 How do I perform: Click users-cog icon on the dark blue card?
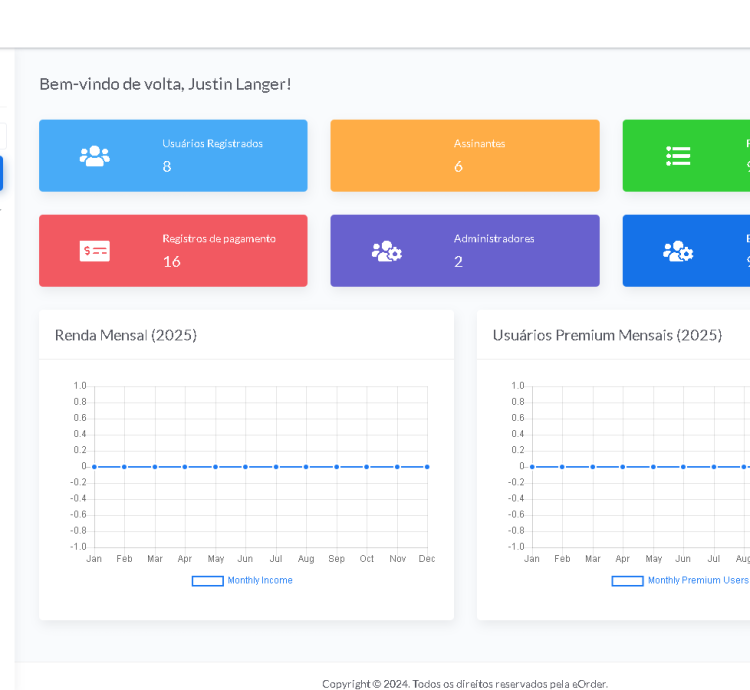tap(678, 251)
